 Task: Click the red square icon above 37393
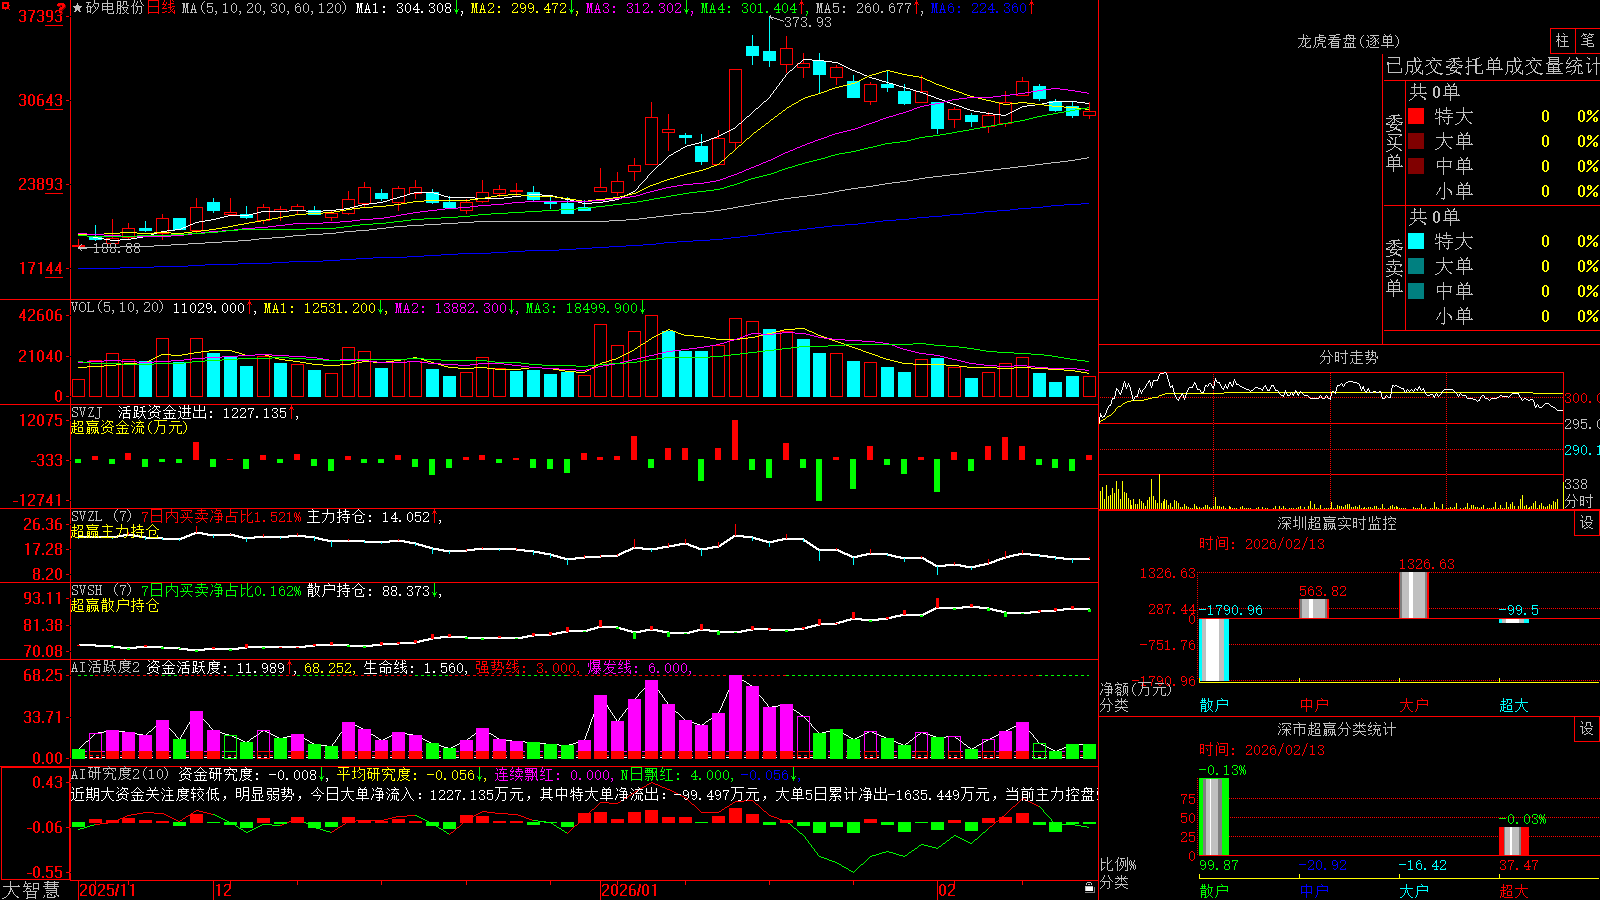tap(6, 6)
